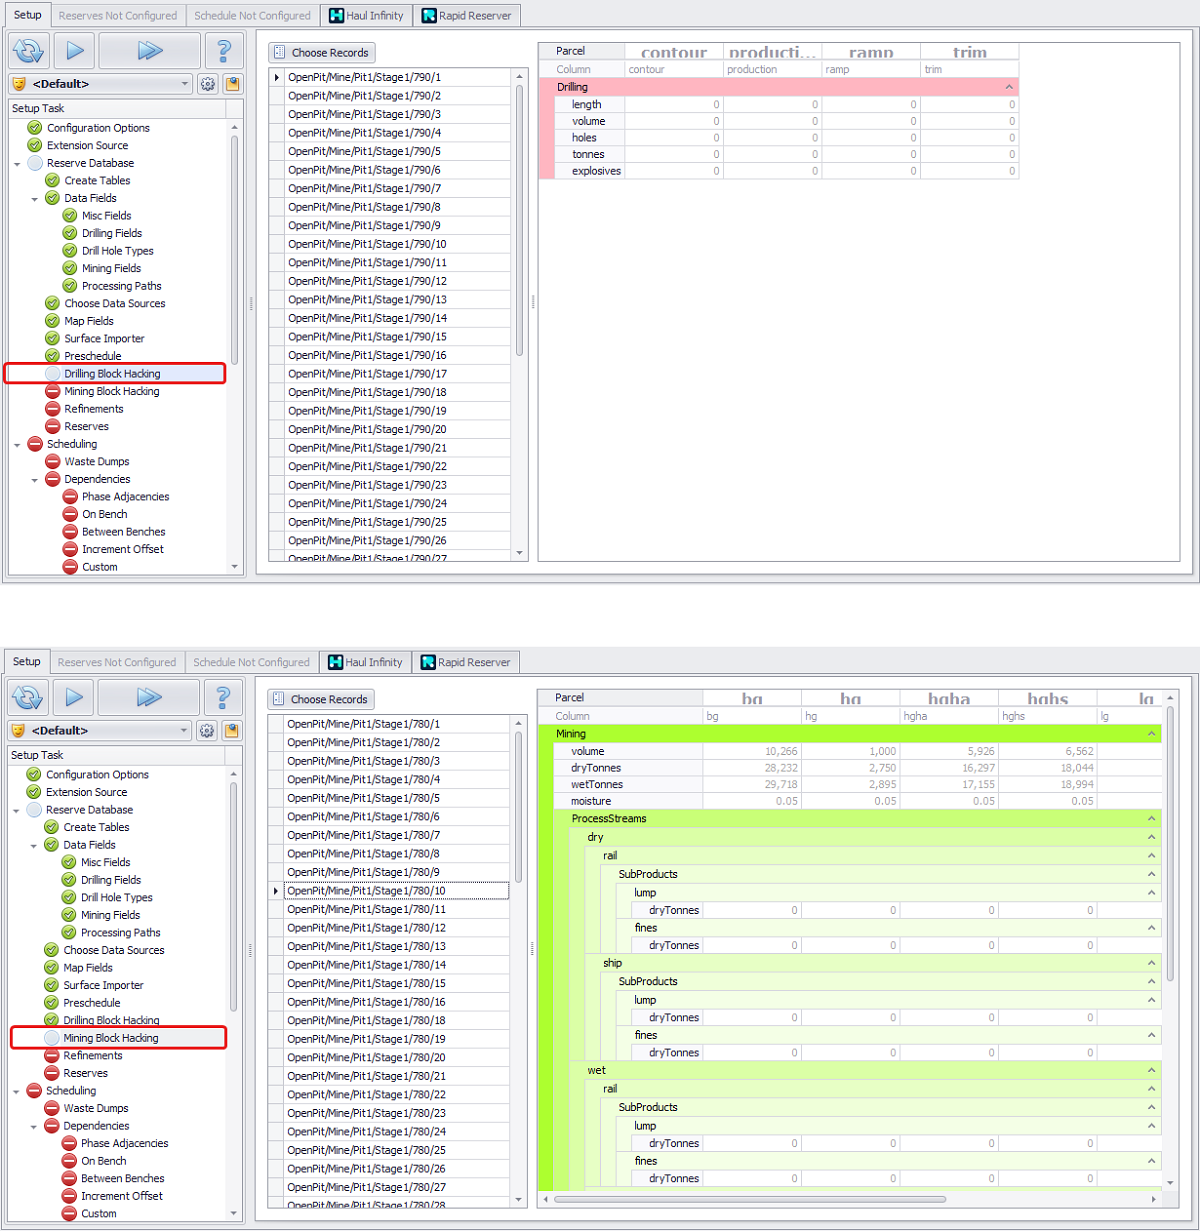Open Rapid Reserver tab in lower window

(465, 662)
